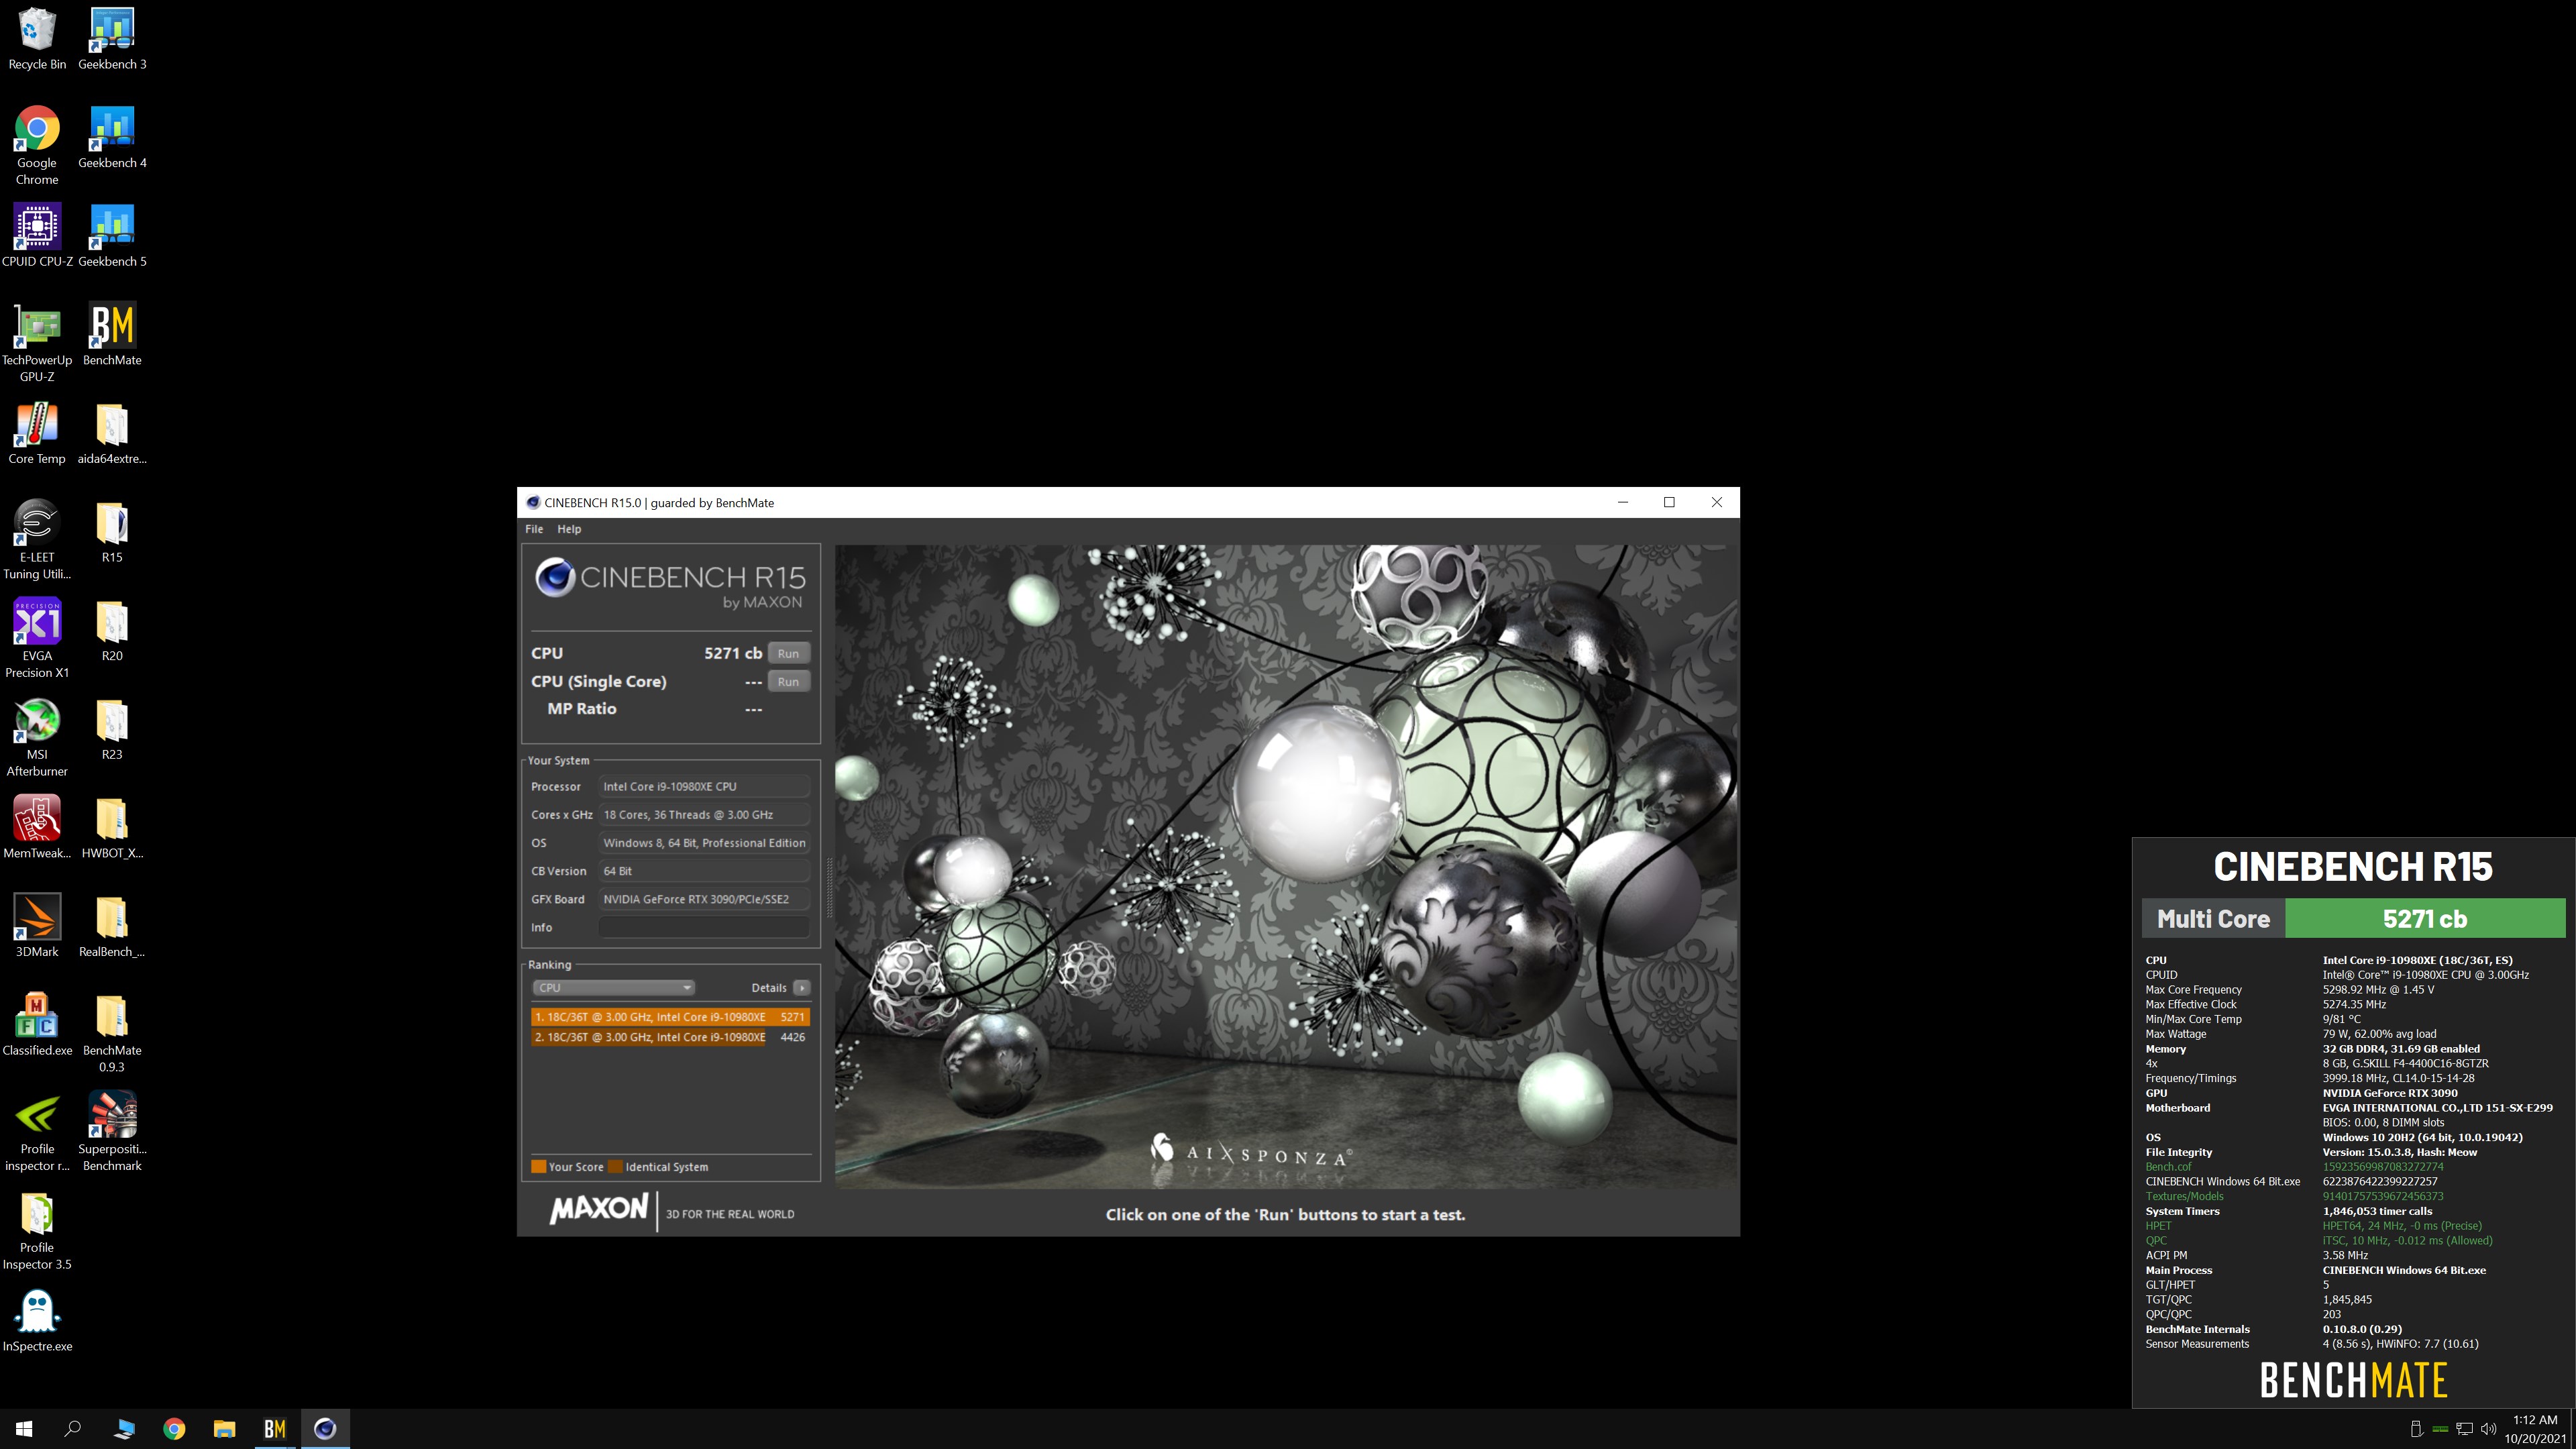Open the Help menu in Cinebench
Viewport: 2576px width, 1449px height.
[569, 529]
